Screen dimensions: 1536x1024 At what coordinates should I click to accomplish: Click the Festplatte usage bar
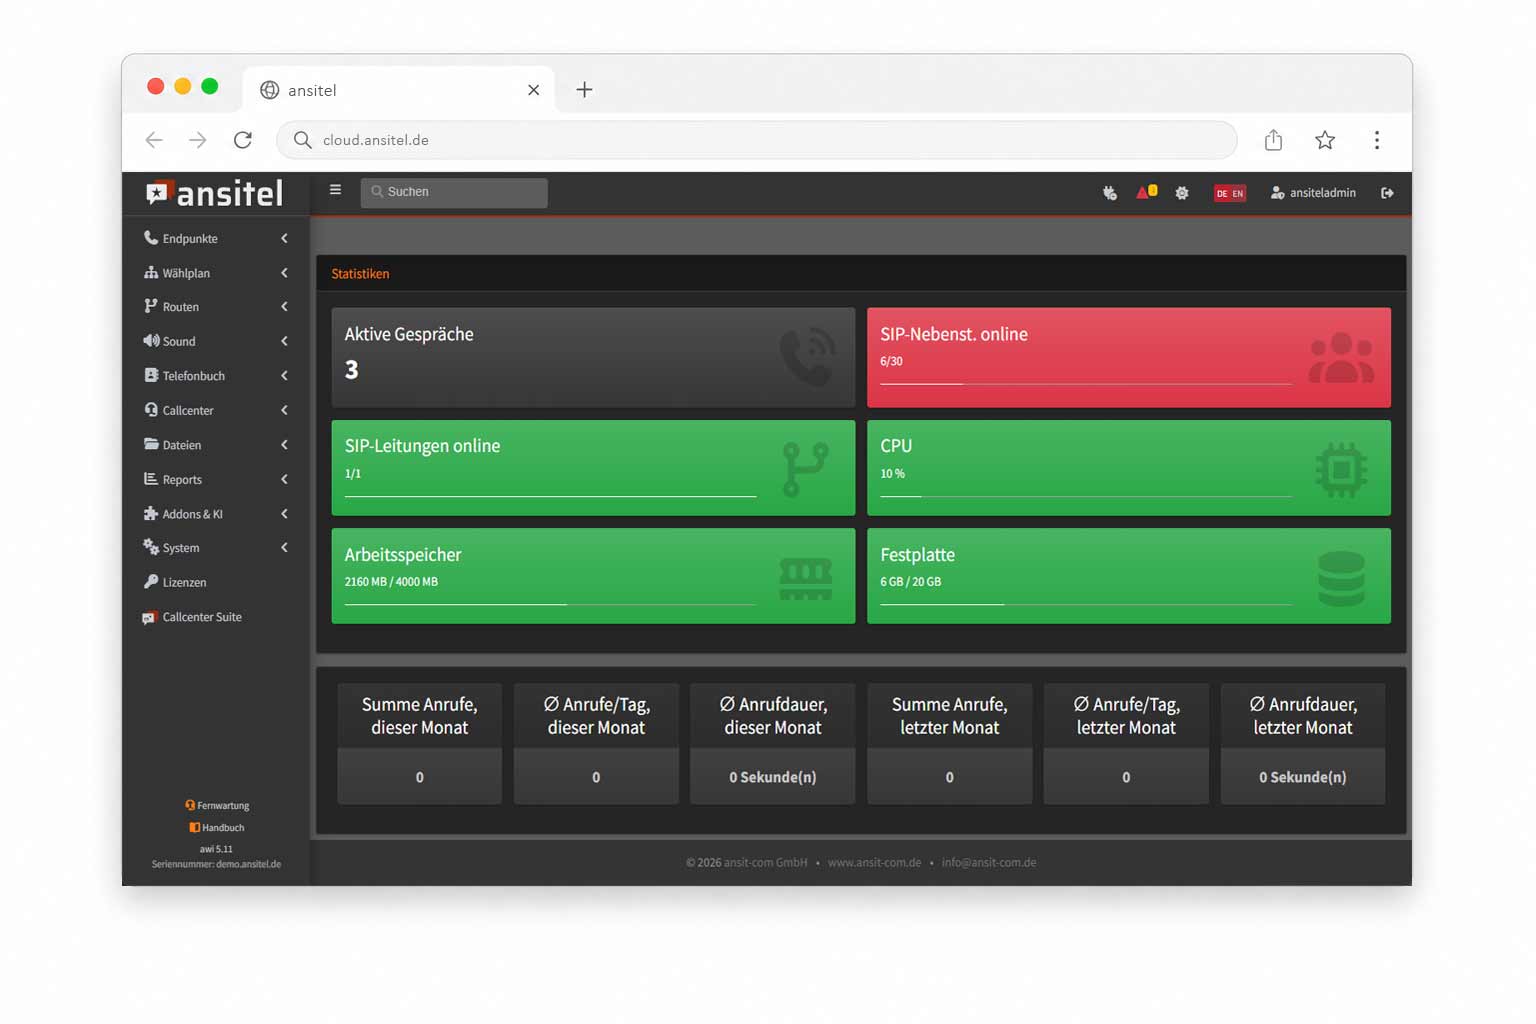1085,604
